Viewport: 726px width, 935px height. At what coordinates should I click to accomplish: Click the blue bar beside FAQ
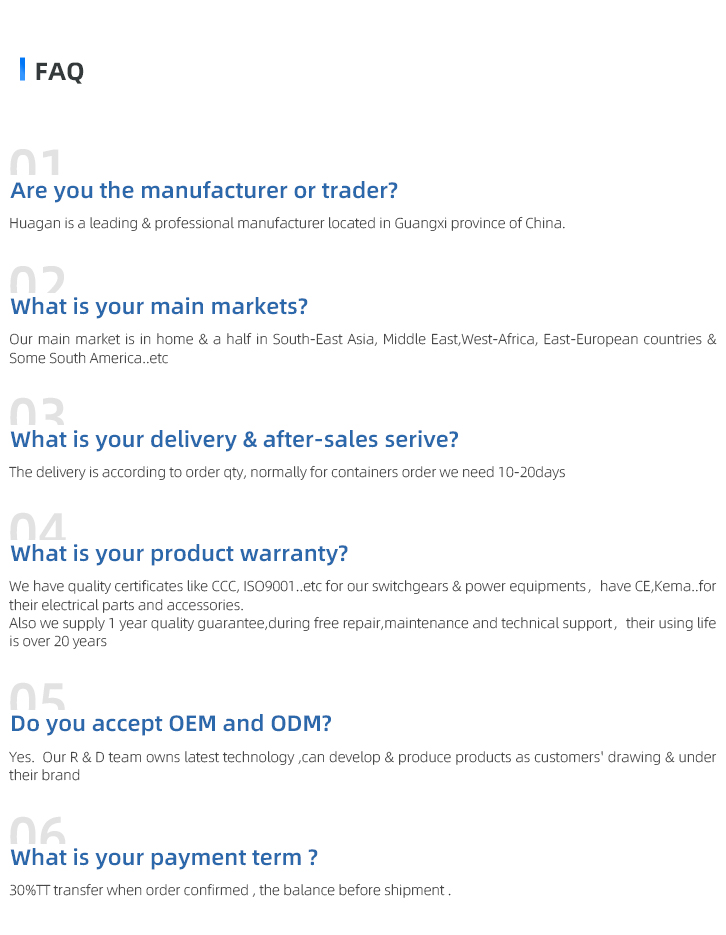[22, 70]
